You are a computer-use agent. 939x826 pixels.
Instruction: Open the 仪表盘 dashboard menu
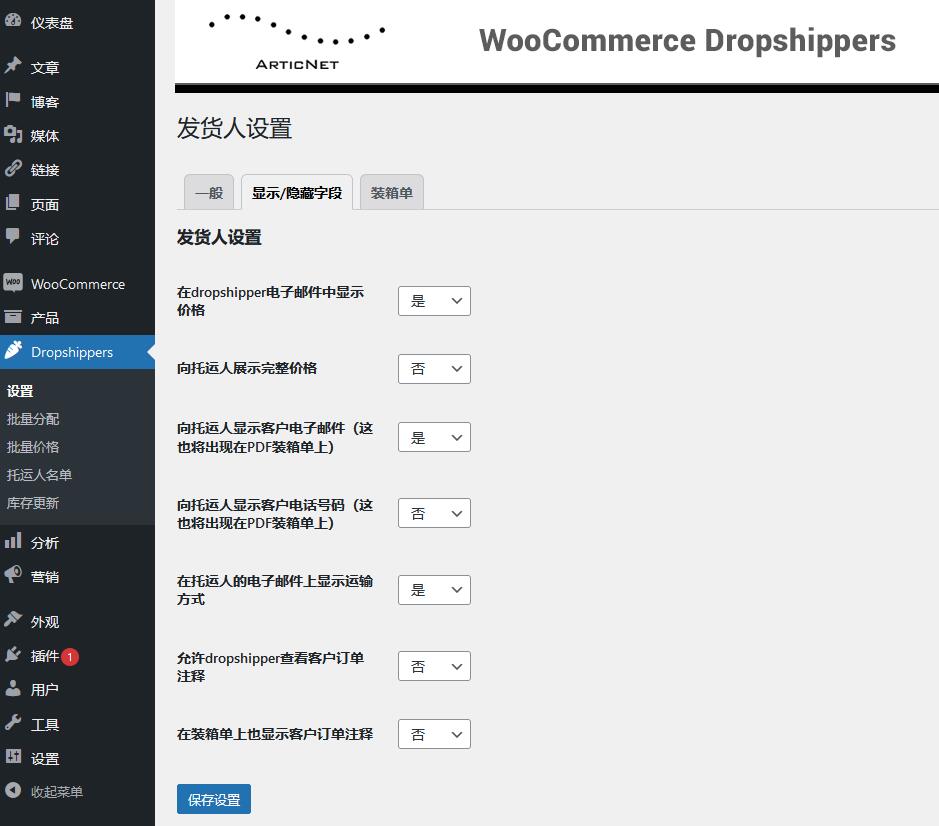[77, 23]
